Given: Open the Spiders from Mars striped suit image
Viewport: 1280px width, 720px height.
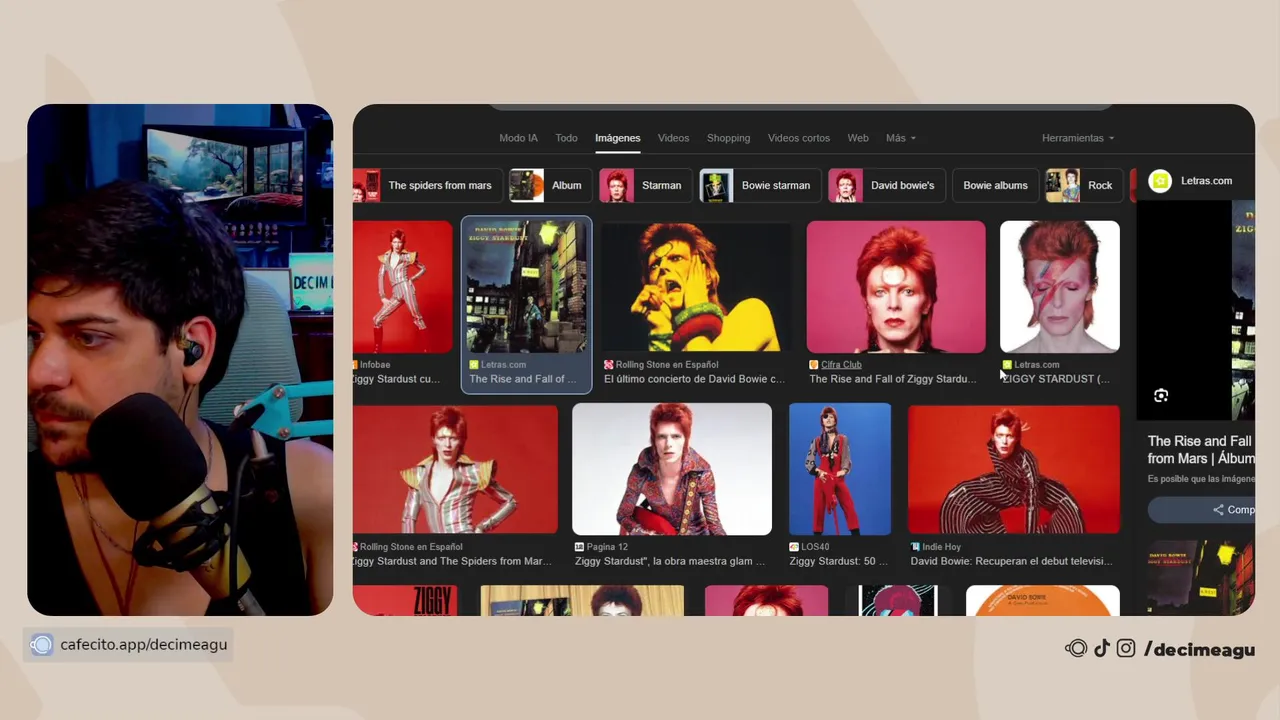Looking at the screenshot, I should 455,469.
